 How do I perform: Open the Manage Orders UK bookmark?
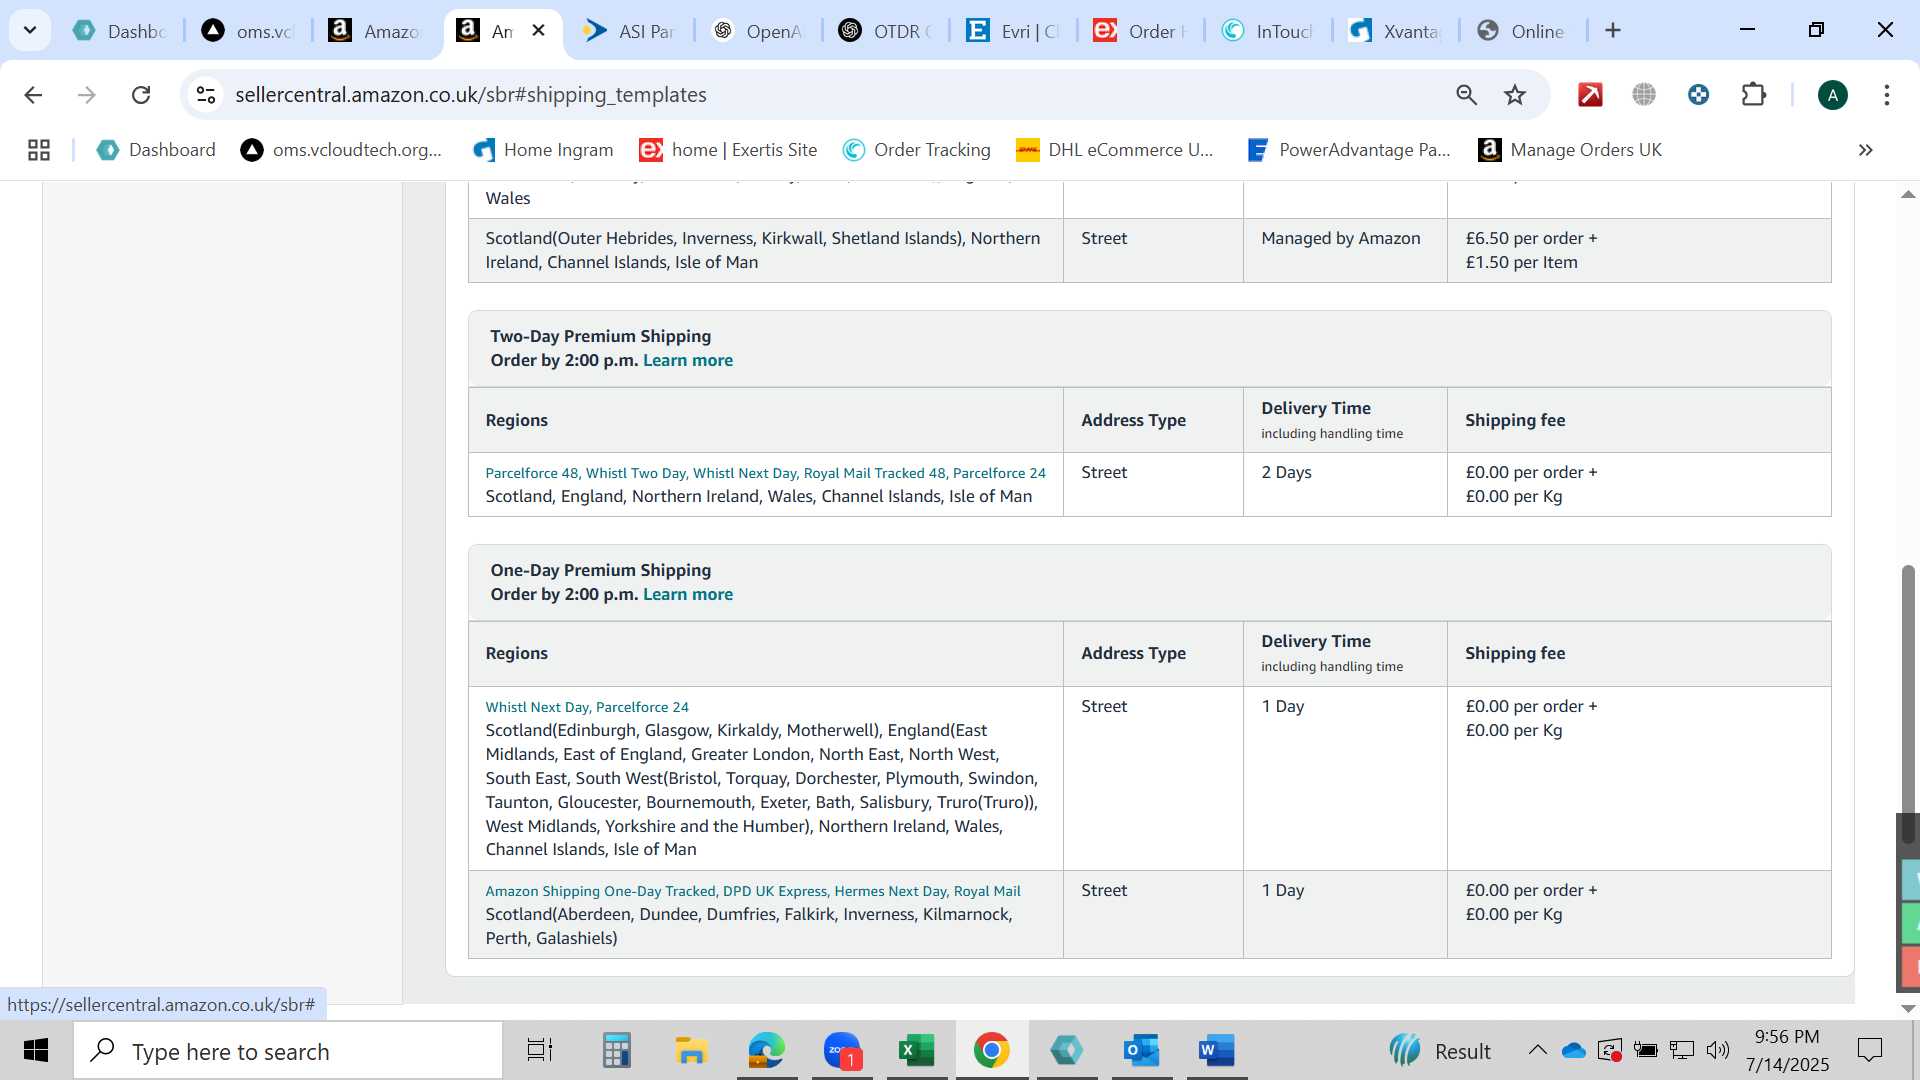[x=1570, y=150]
